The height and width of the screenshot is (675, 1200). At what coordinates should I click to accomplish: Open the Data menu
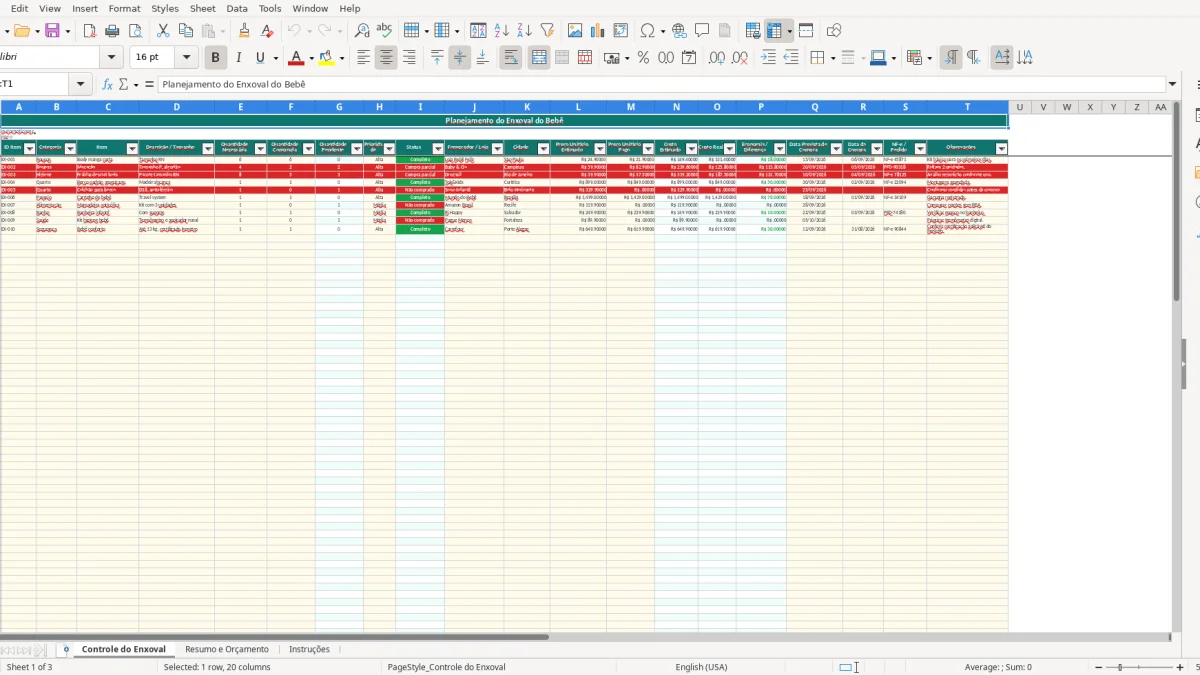pyautogui.click(x=237, y=8)
